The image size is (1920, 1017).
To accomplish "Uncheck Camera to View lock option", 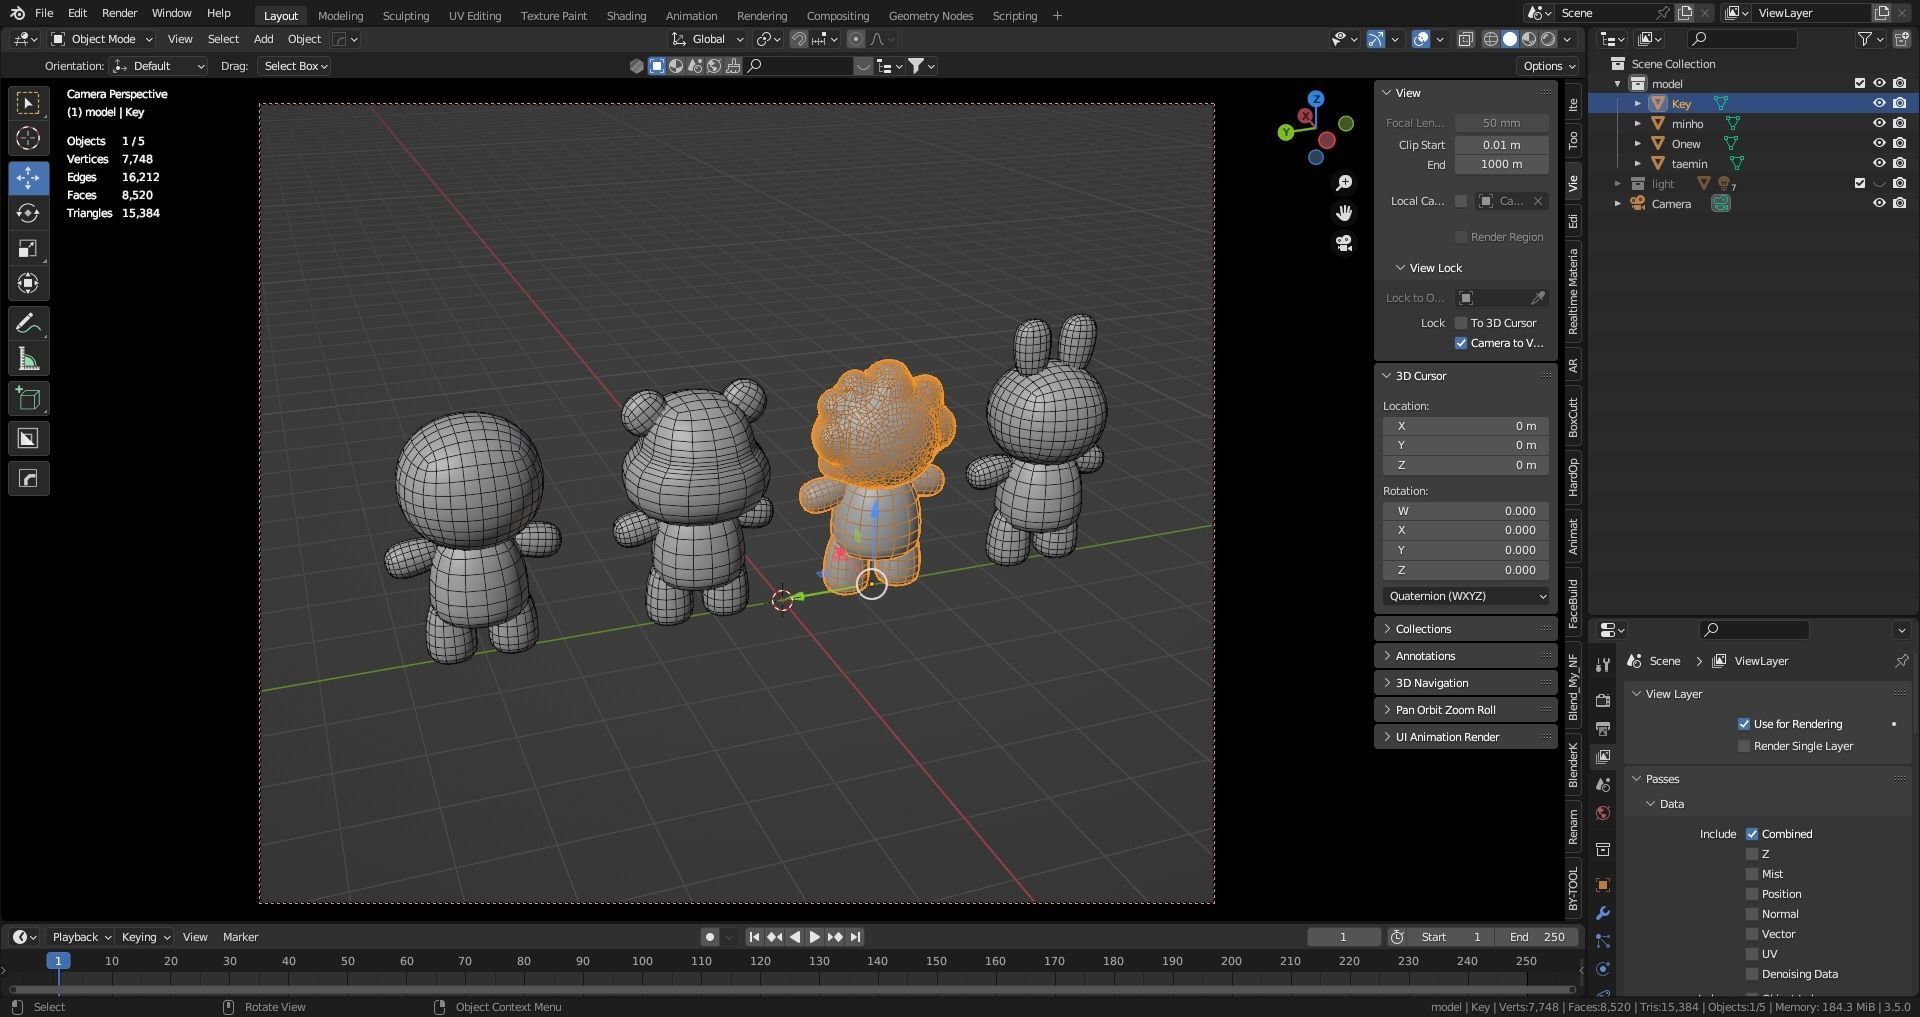I will coord(1461,342).
